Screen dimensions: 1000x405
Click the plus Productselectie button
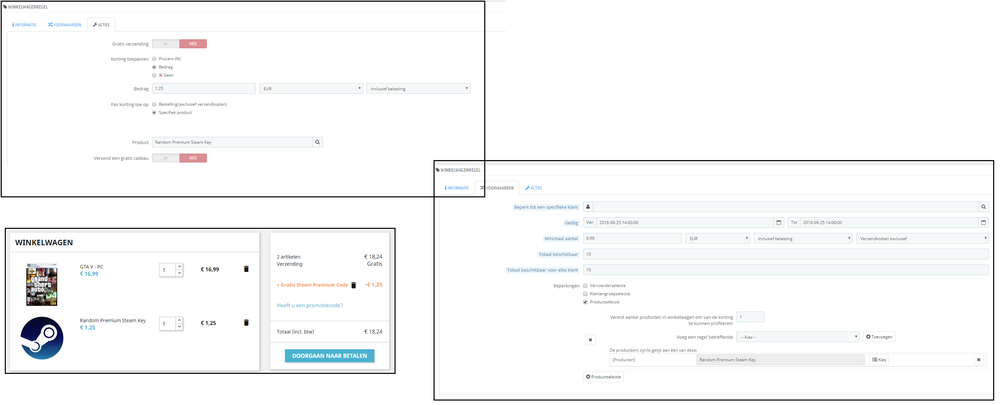(604, 377)
